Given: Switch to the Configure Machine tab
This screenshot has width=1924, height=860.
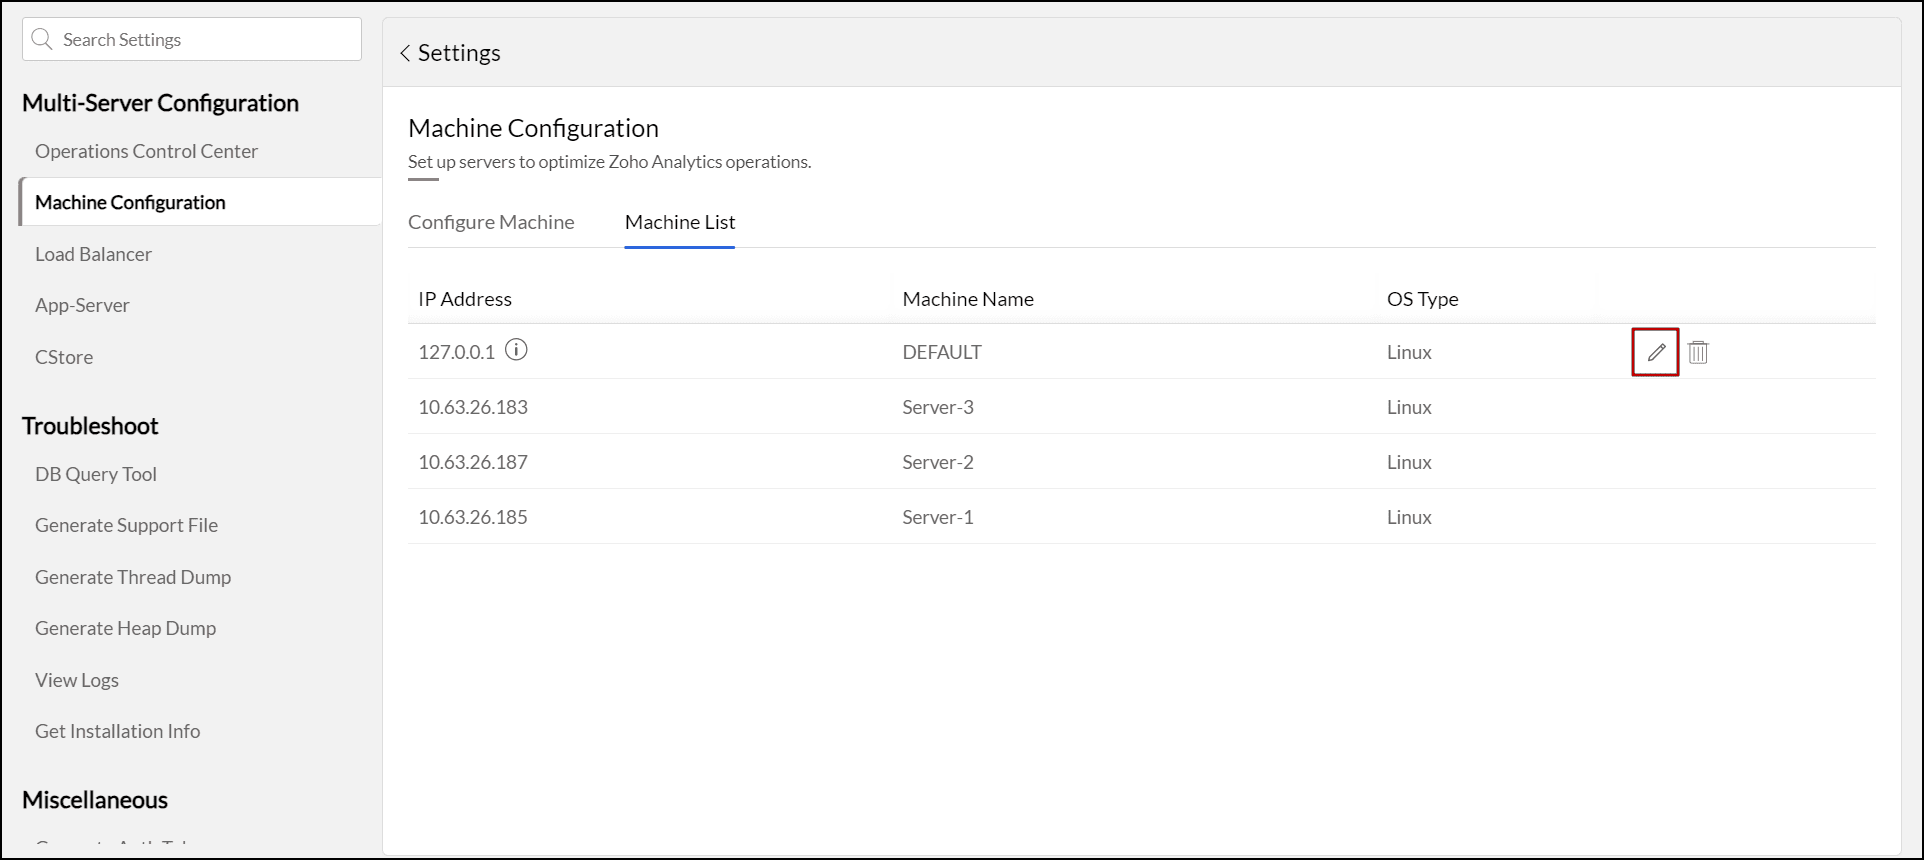Looking at the screenshot, I should [491, 222].
